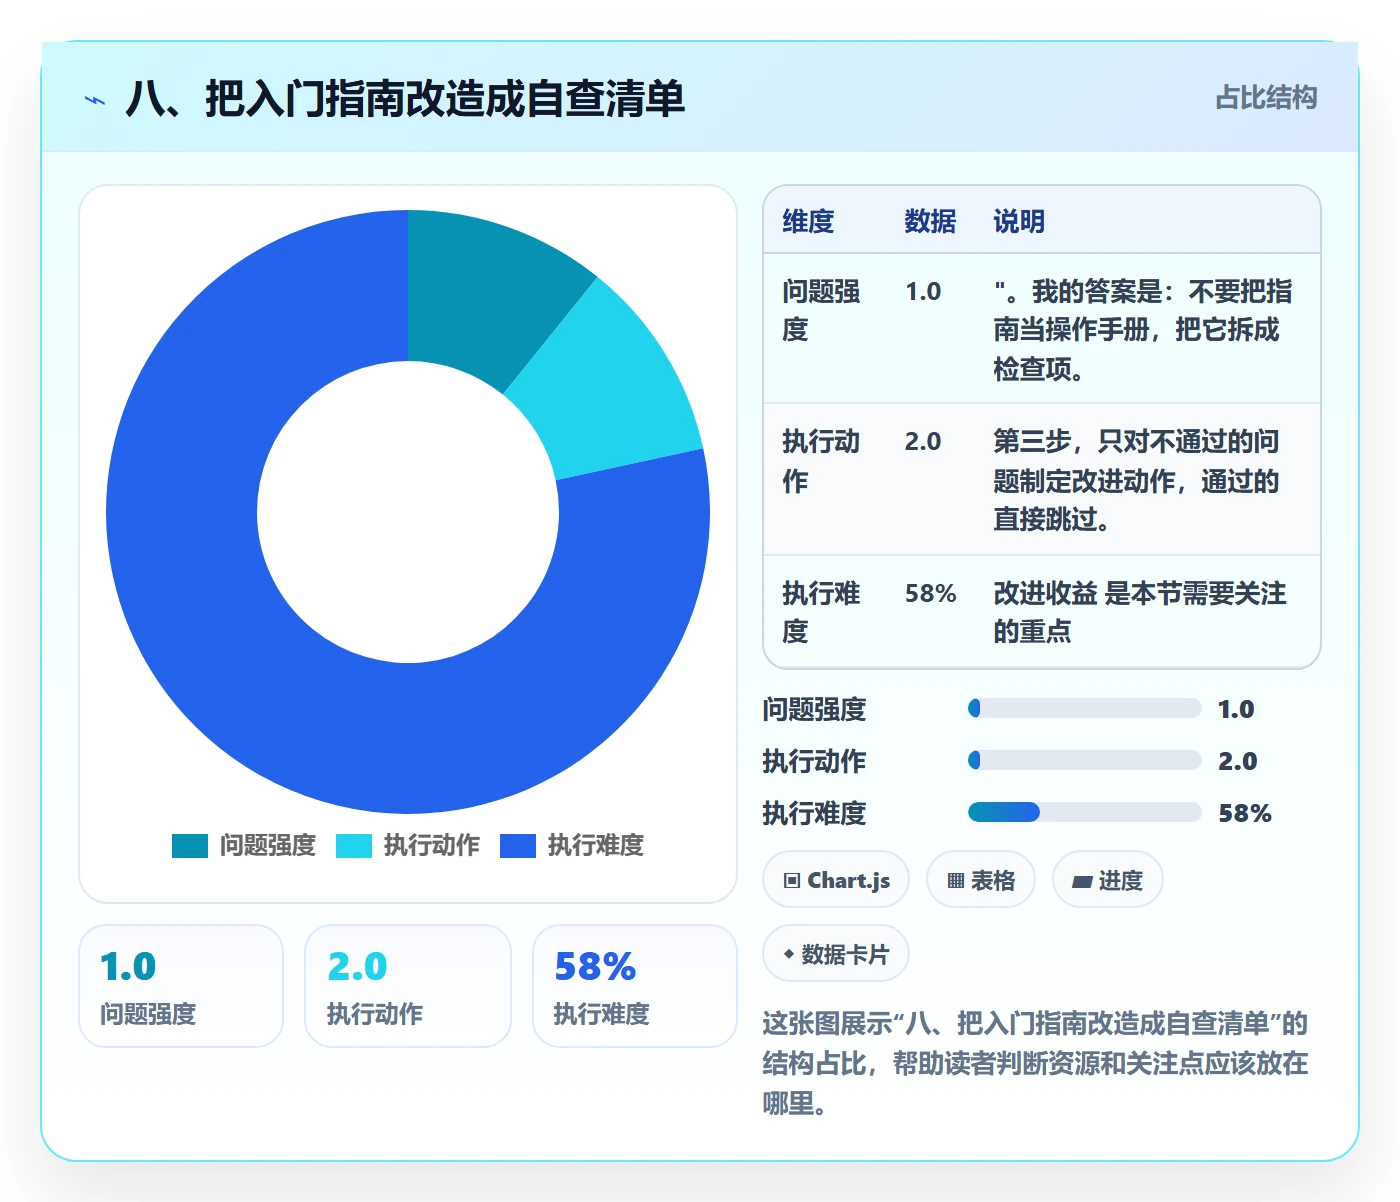Click the title 八、把入门指南改造成自查清单
Image resolution: width=1400 pixels, height=1202 pixels.
pos(405,99)
